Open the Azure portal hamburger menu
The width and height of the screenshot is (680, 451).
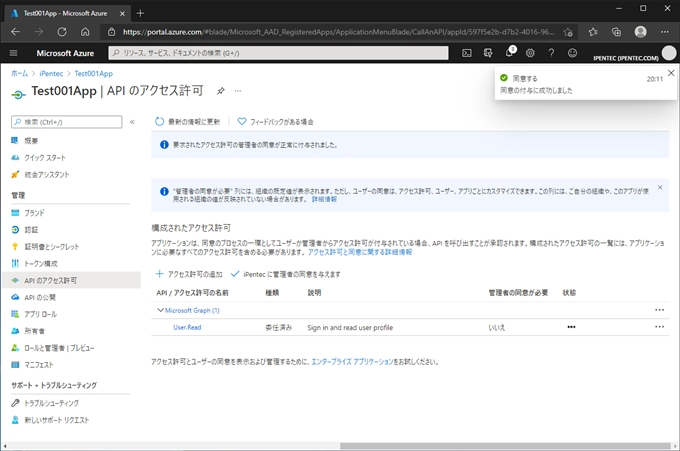click(x=13, y=53)
